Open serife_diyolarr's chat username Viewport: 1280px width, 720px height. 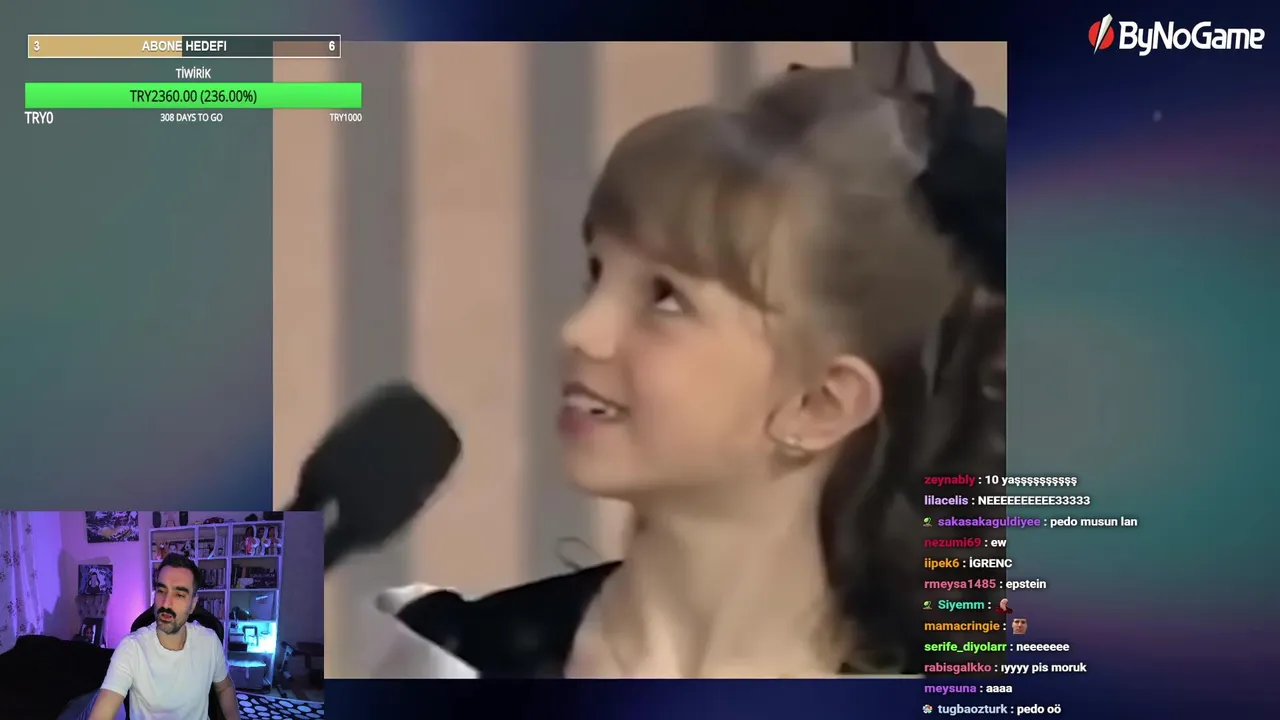(x=965, y=647)
